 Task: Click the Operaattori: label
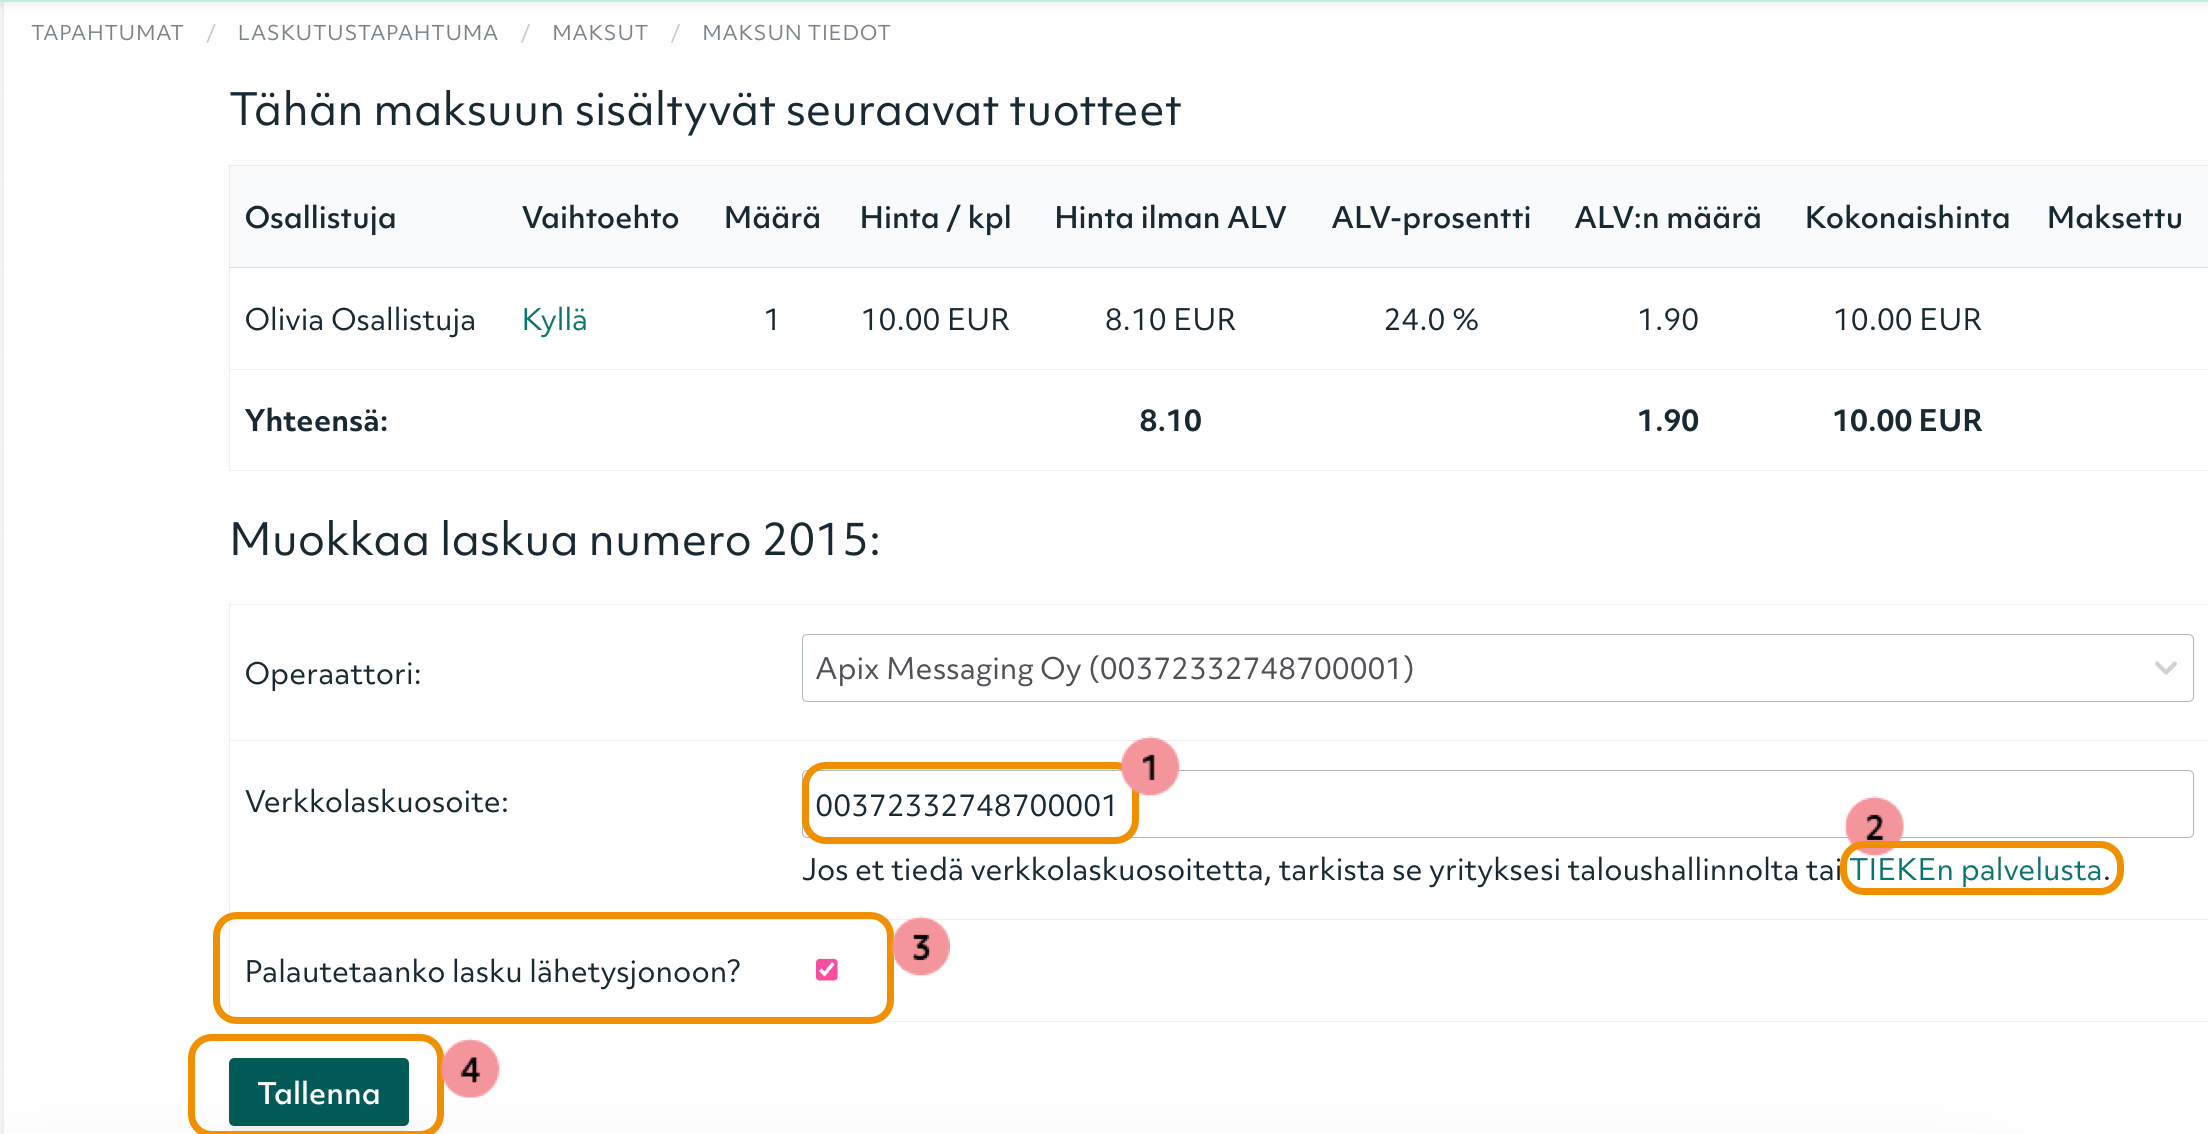[333, 674]
